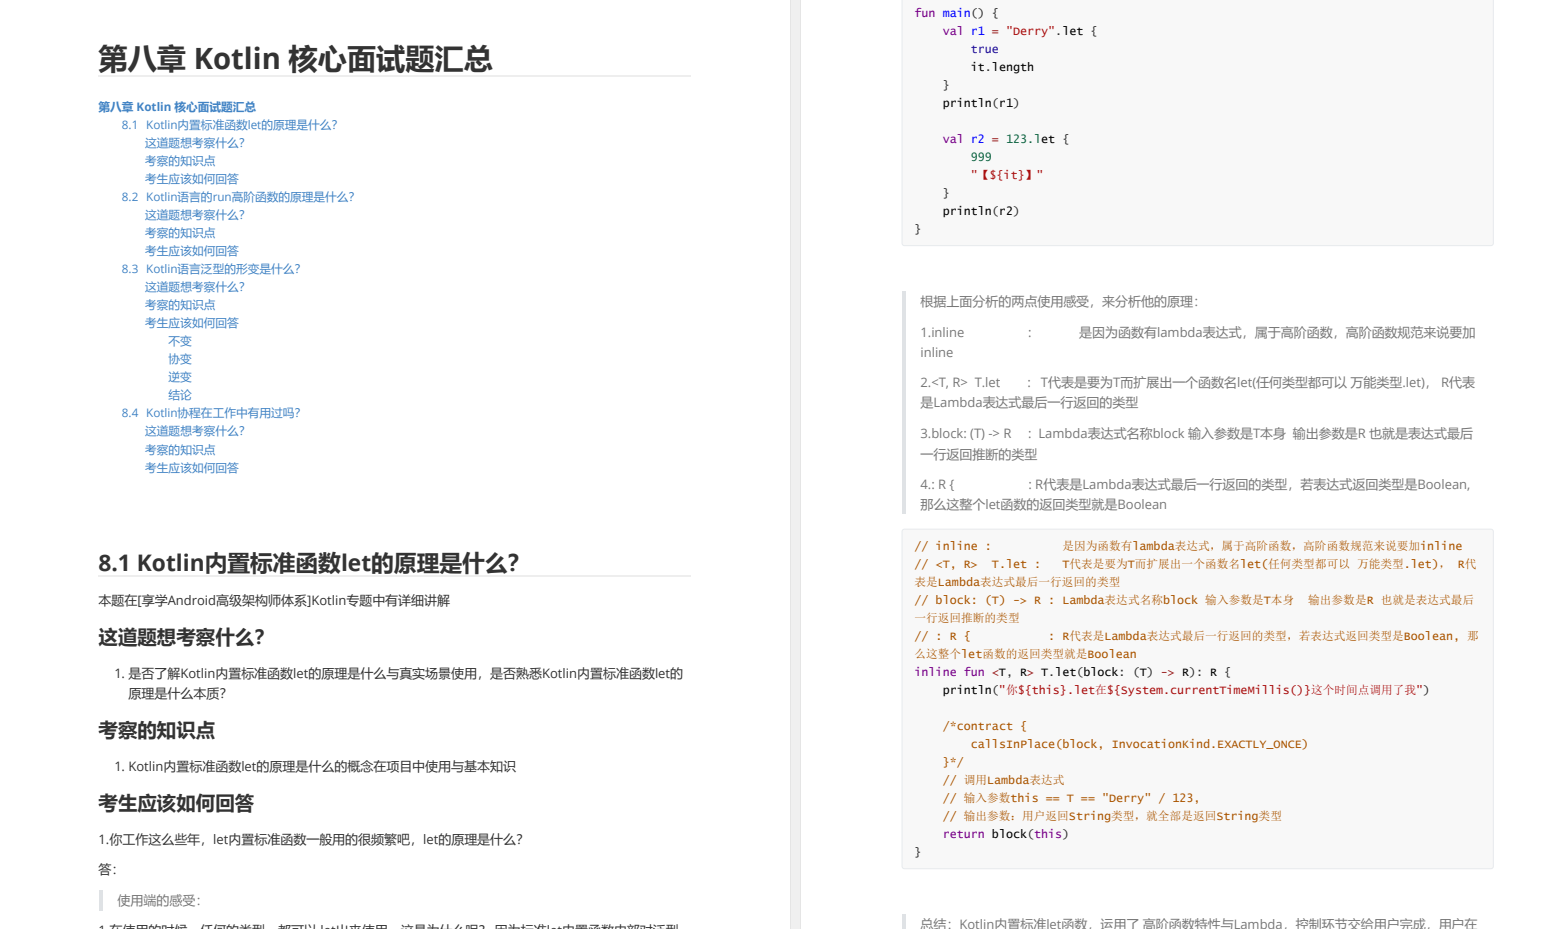The image size is (1562, 929).
Task: Go to the 结论 TOC sub-entry
Action: tap(180, 395)
